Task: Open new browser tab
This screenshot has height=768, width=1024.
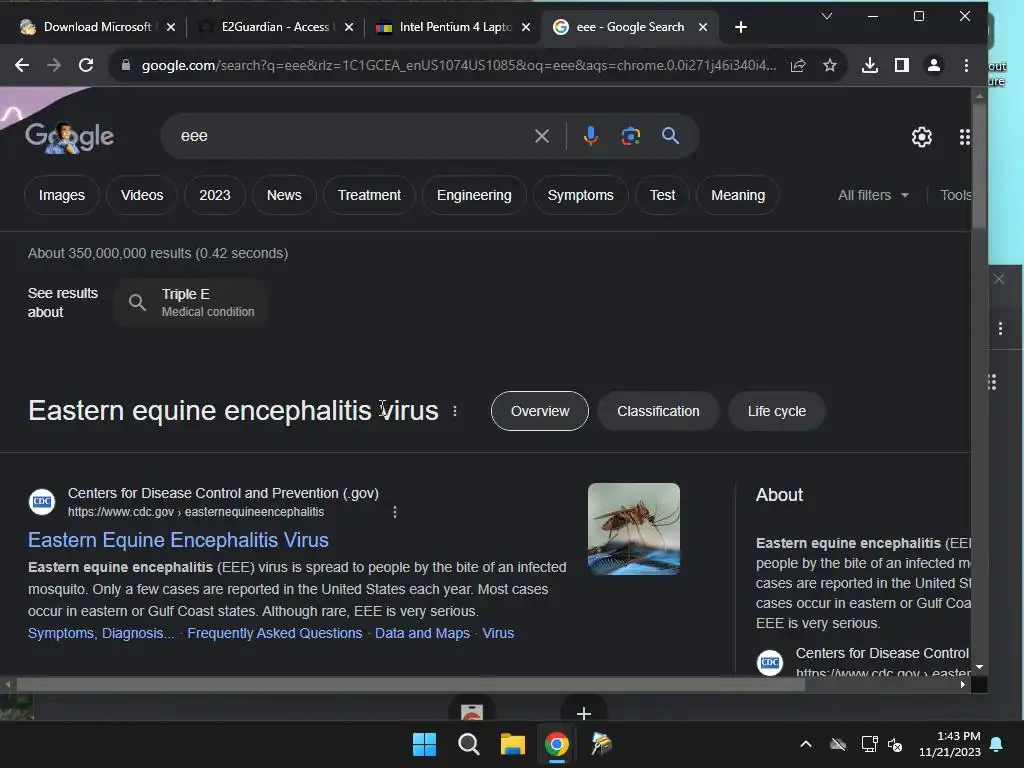Action: [x=741, y=27]
